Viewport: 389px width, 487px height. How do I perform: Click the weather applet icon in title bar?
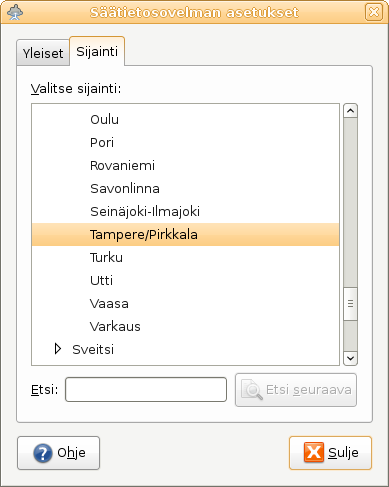click(15, 13)
